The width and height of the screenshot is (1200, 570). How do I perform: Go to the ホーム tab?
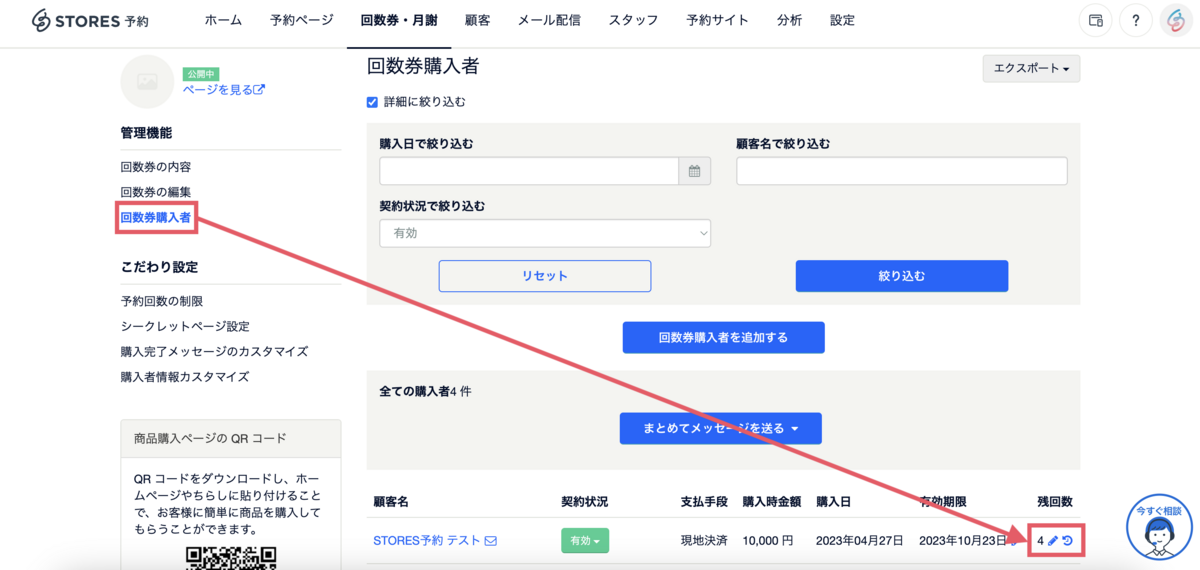223,20
